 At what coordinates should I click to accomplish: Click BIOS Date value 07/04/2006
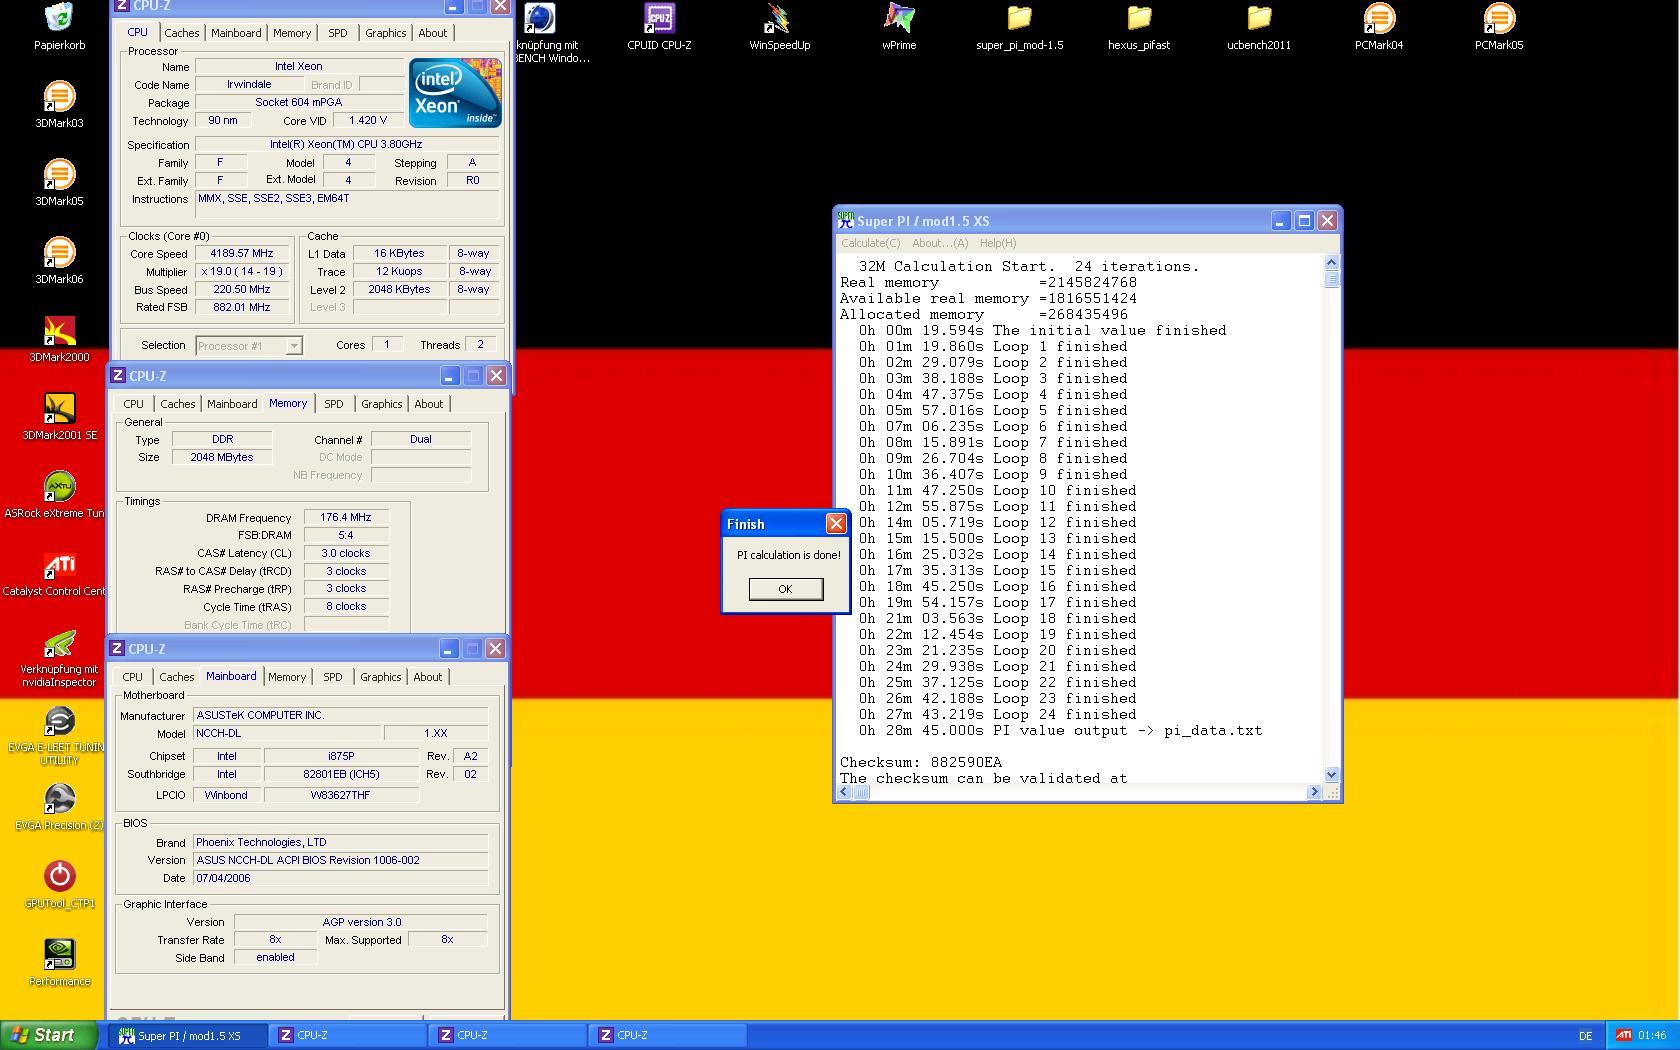[x=341, y=878]
